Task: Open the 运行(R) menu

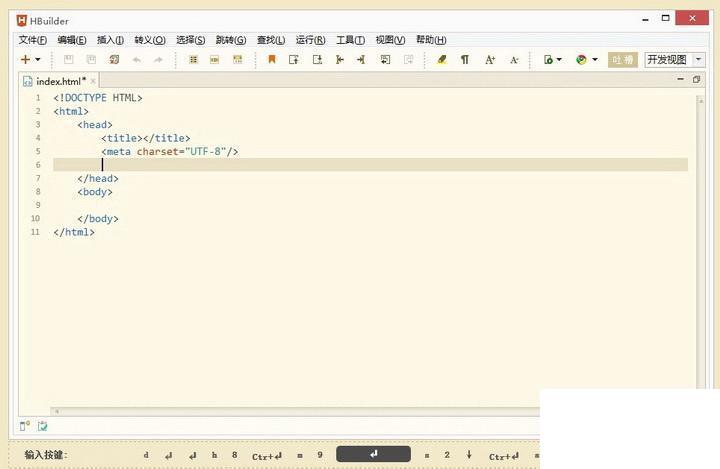Action: [310, 40]
